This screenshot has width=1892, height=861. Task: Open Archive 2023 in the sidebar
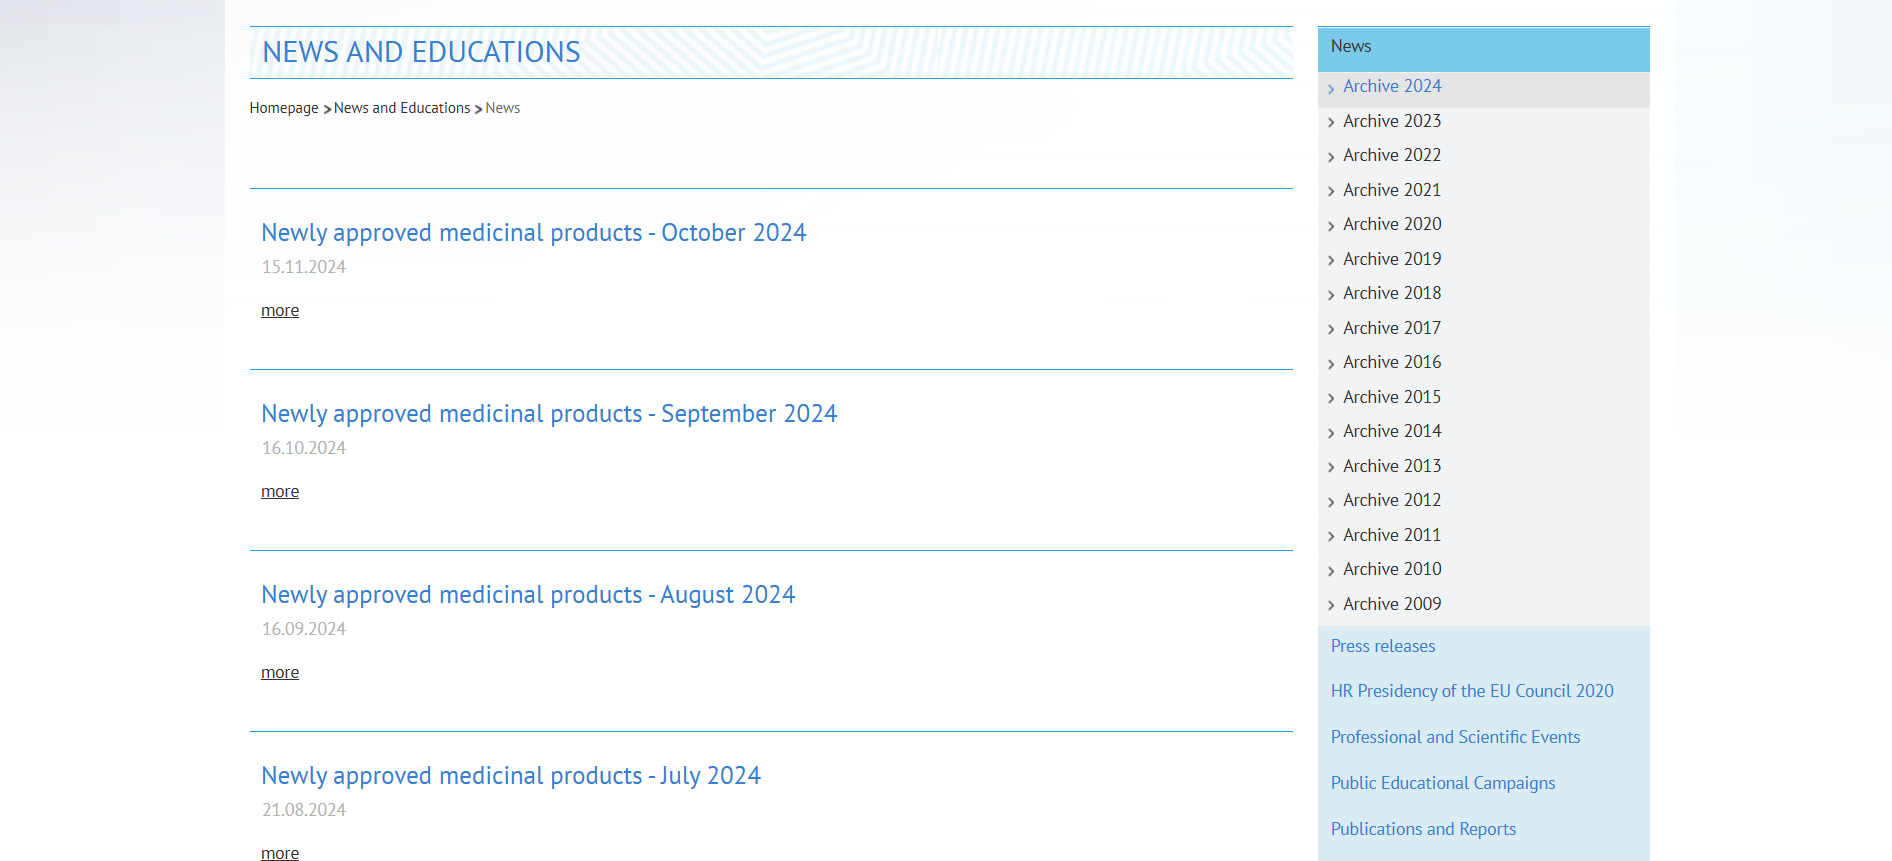(x=1392, y=121)
